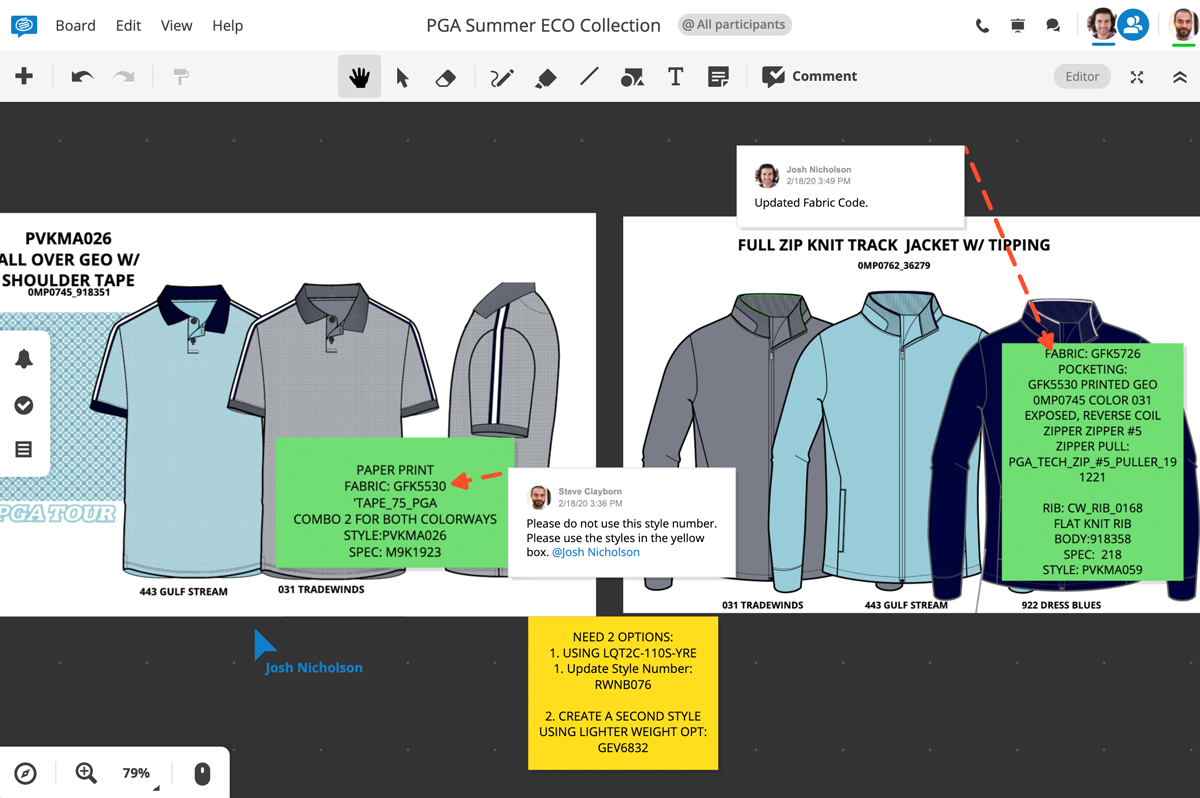This screenshot has height=798, width=1200.
Task: Click the zoom in magnifier
Action: (x=86, y=773)
